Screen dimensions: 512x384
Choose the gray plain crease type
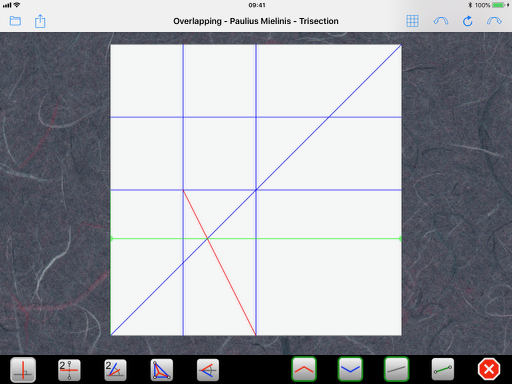(396, 369)
